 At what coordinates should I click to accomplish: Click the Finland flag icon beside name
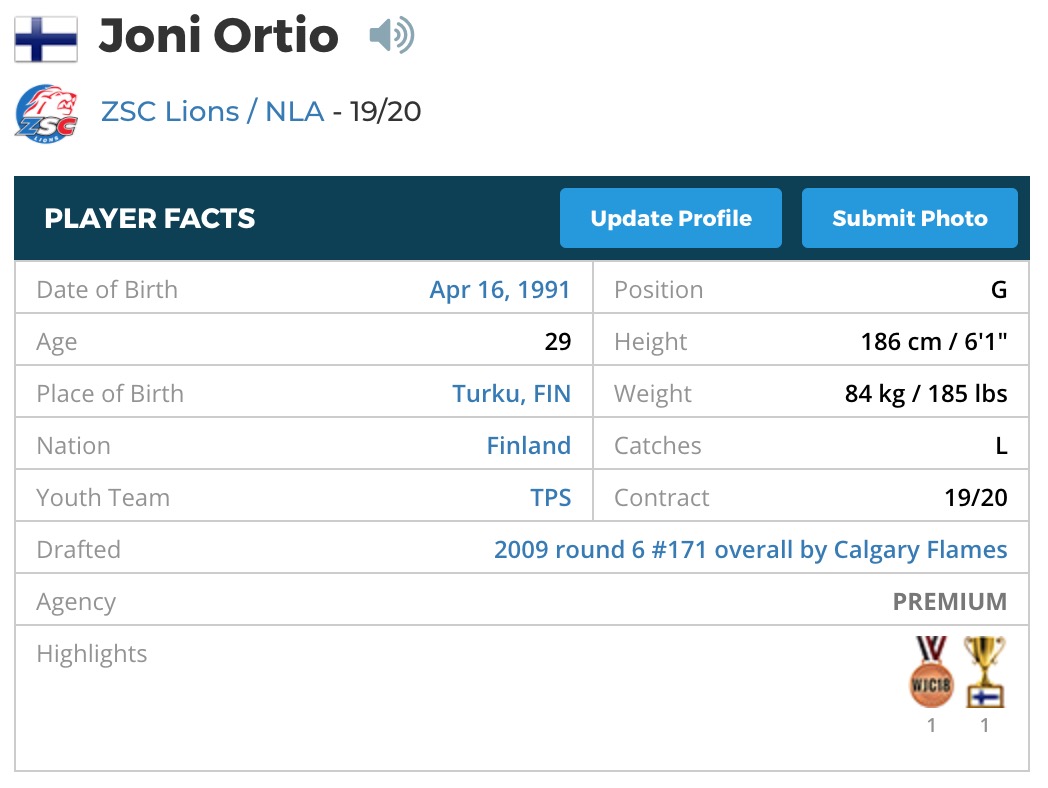(46, 39)
